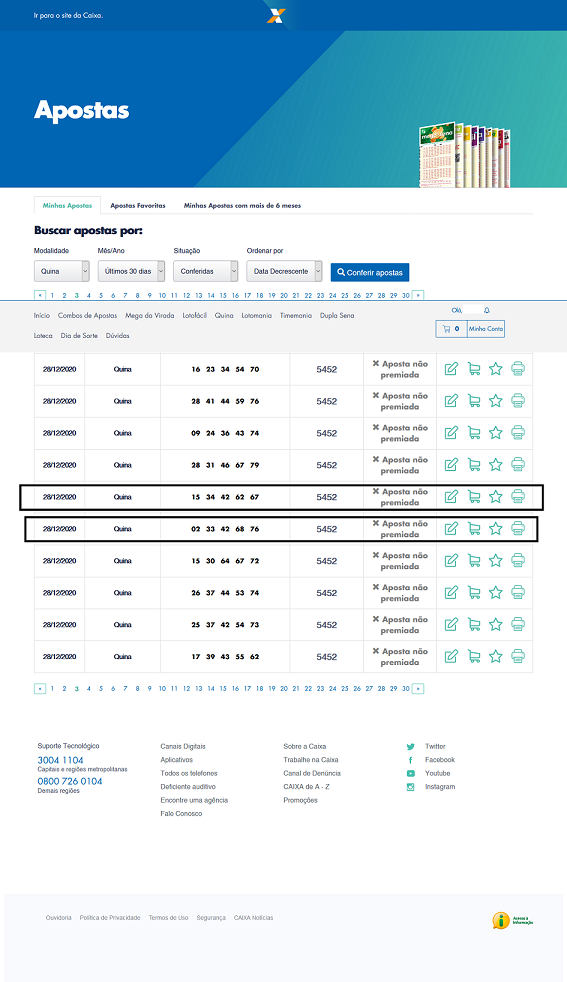Go to next page arrow in bottom pagination

click(418, 689)
